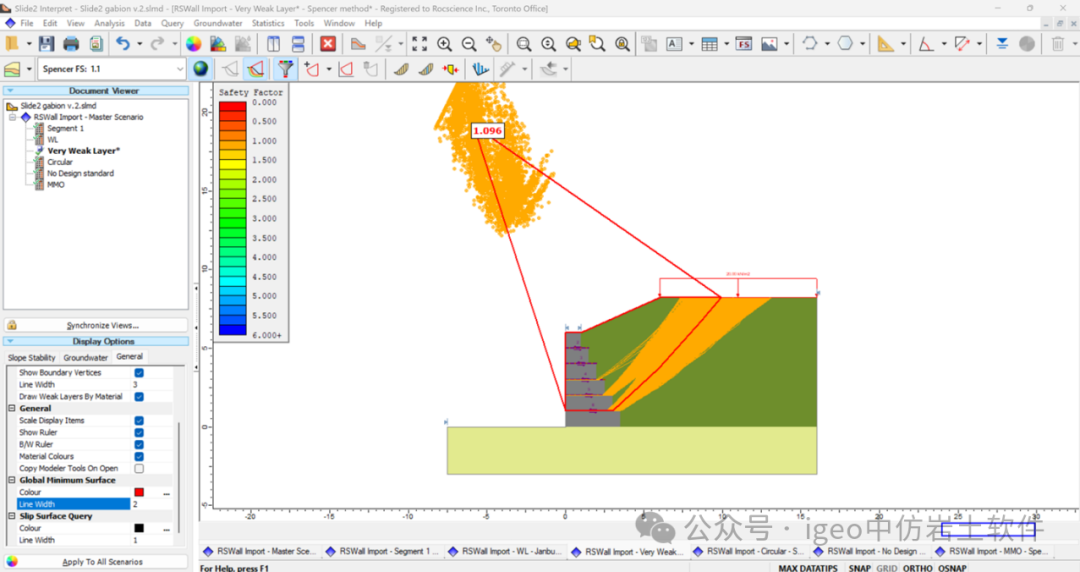Toggle Show Boundary Vertices checkbox

(139, 373)
